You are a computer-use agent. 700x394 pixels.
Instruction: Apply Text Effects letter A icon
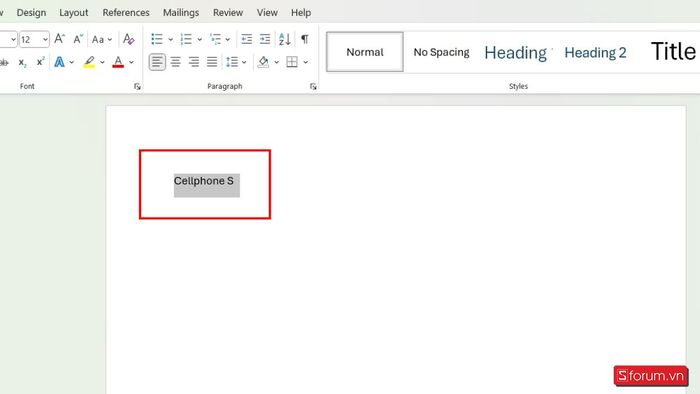click(59, 62)
